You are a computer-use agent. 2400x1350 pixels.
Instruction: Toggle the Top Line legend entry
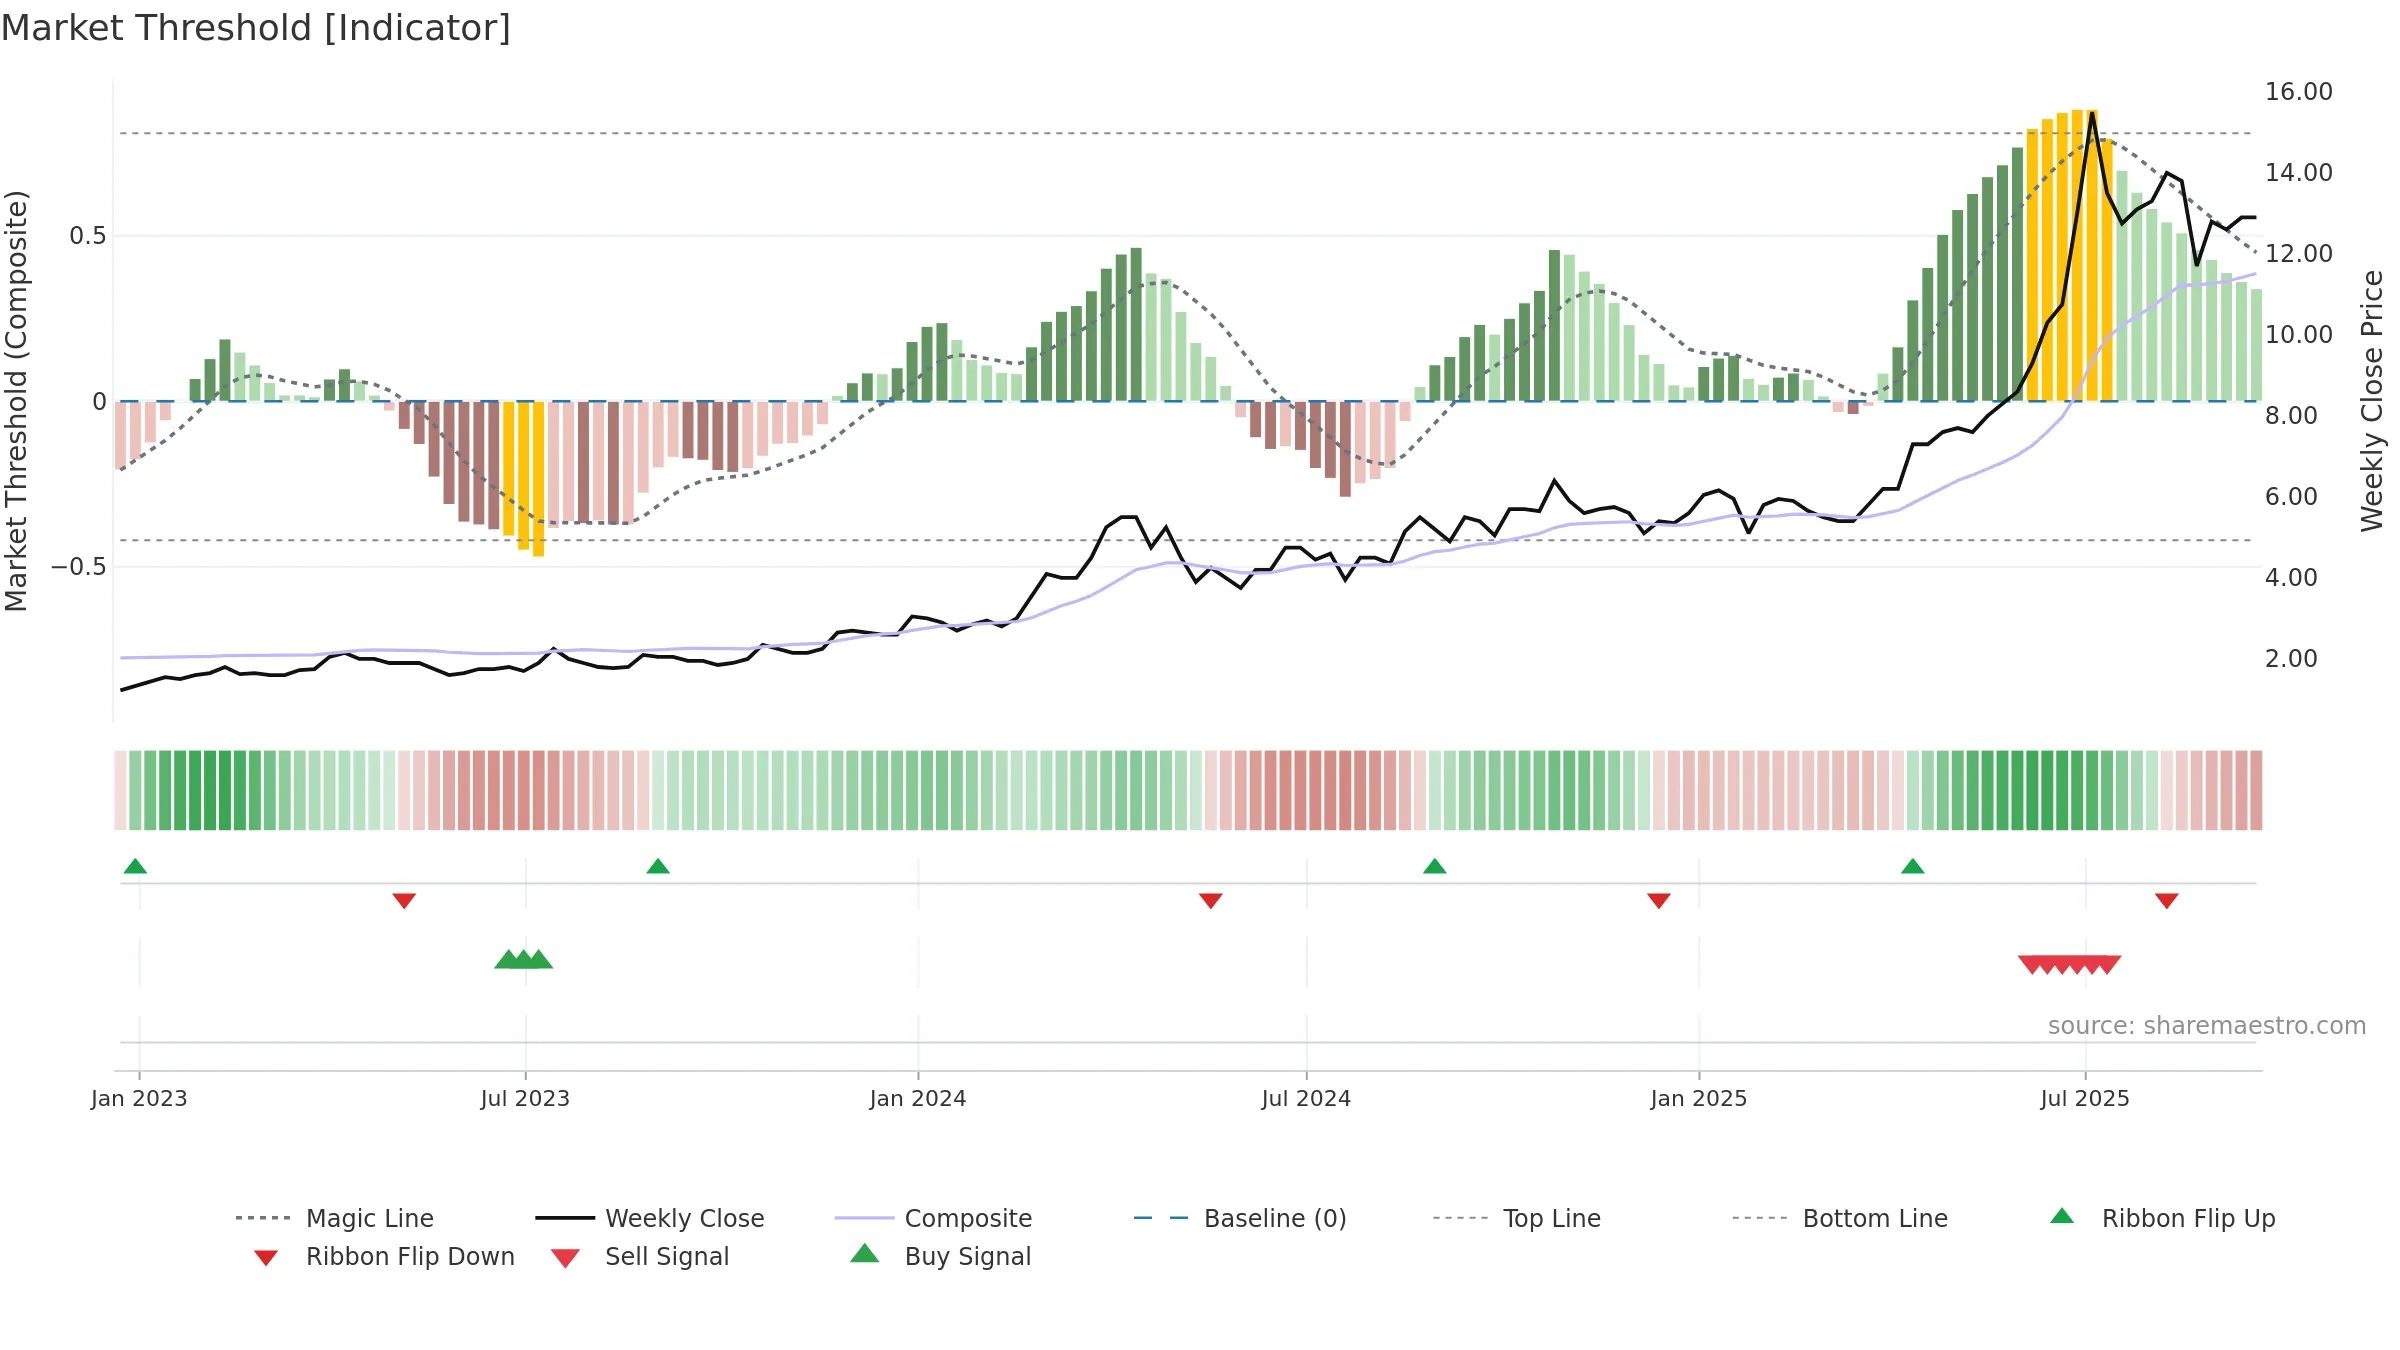pyautogui.click(x=1516, y=1218)
